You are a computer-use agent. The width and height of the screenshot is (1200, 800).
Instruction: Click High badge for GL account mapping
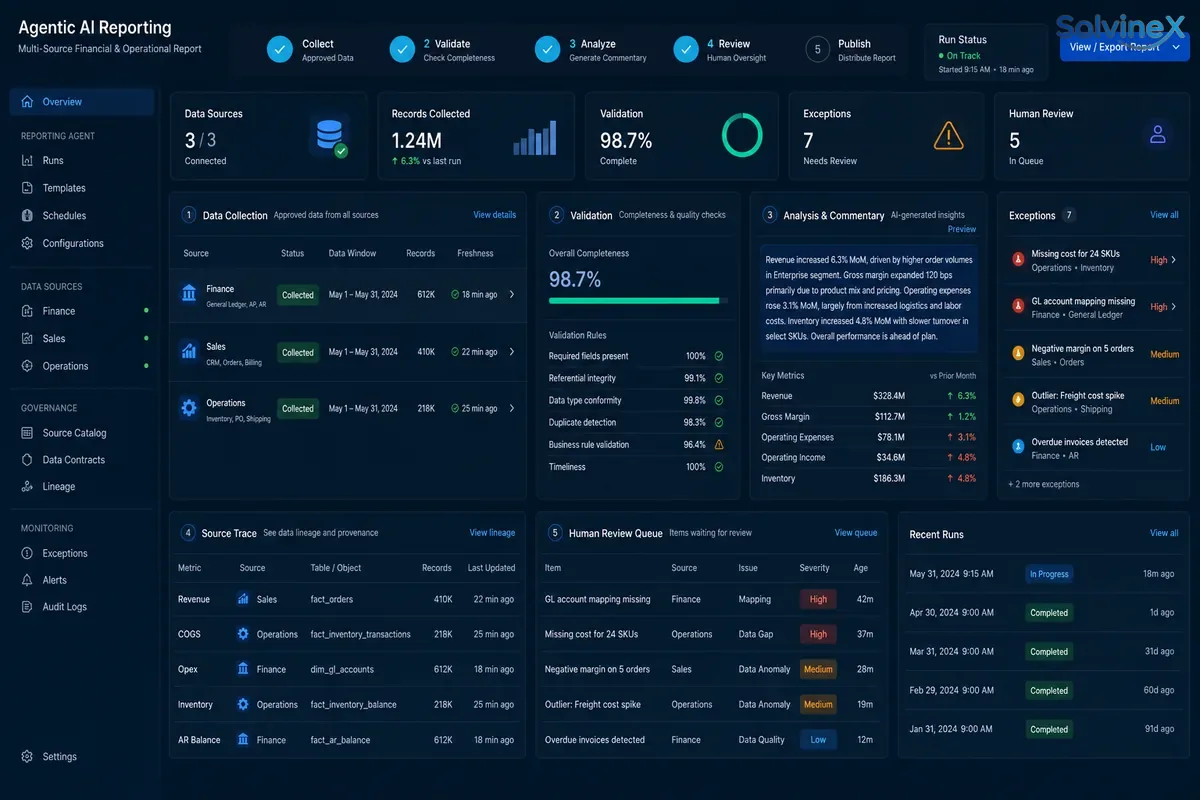click(x=818, y=599)
